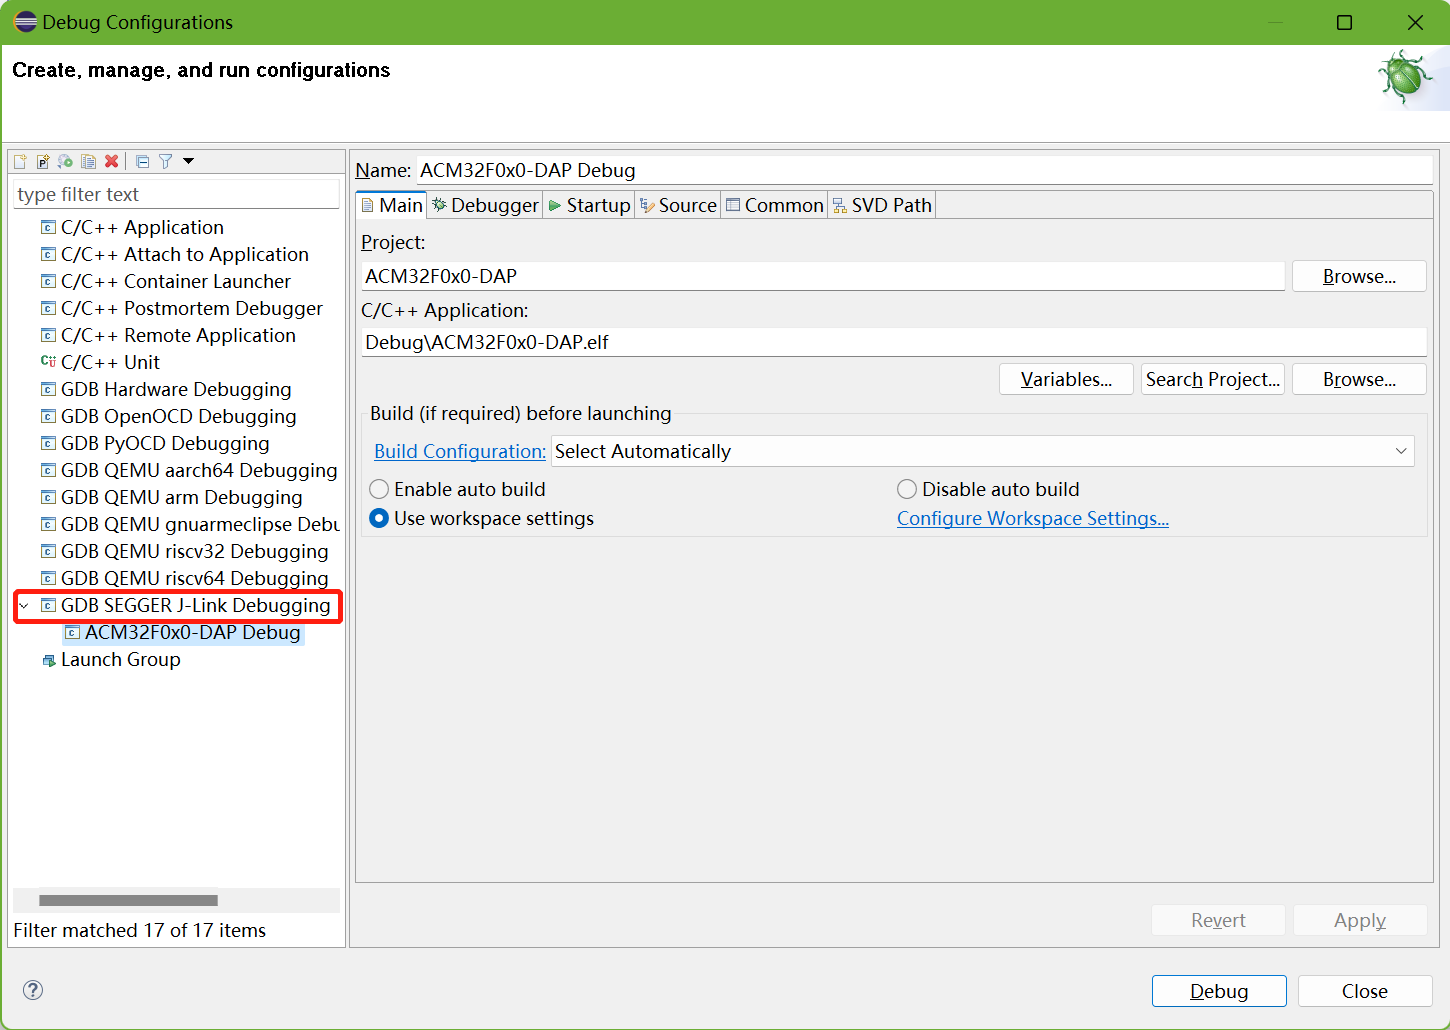1450x1030 pixels.
Task: Delete the selected configuration with red X
Action: pyautogui.click(x=112, y=161)
